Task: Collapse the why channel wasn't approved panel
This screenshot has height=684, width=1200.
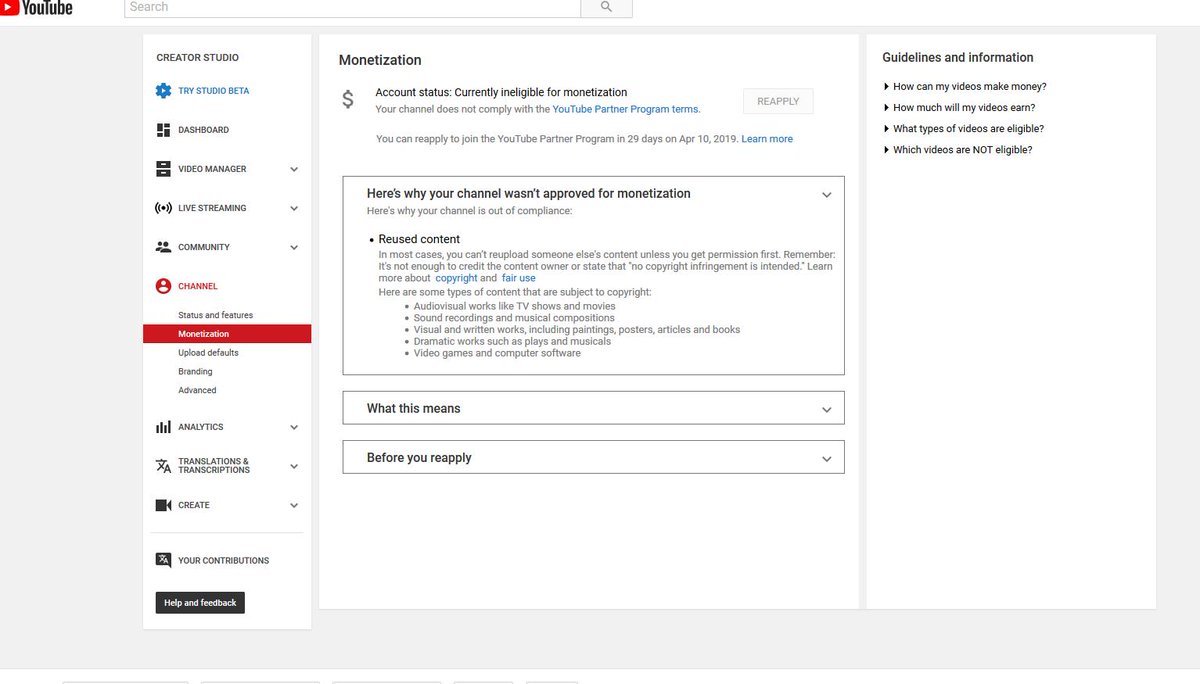Action: (x=827, y=195)
